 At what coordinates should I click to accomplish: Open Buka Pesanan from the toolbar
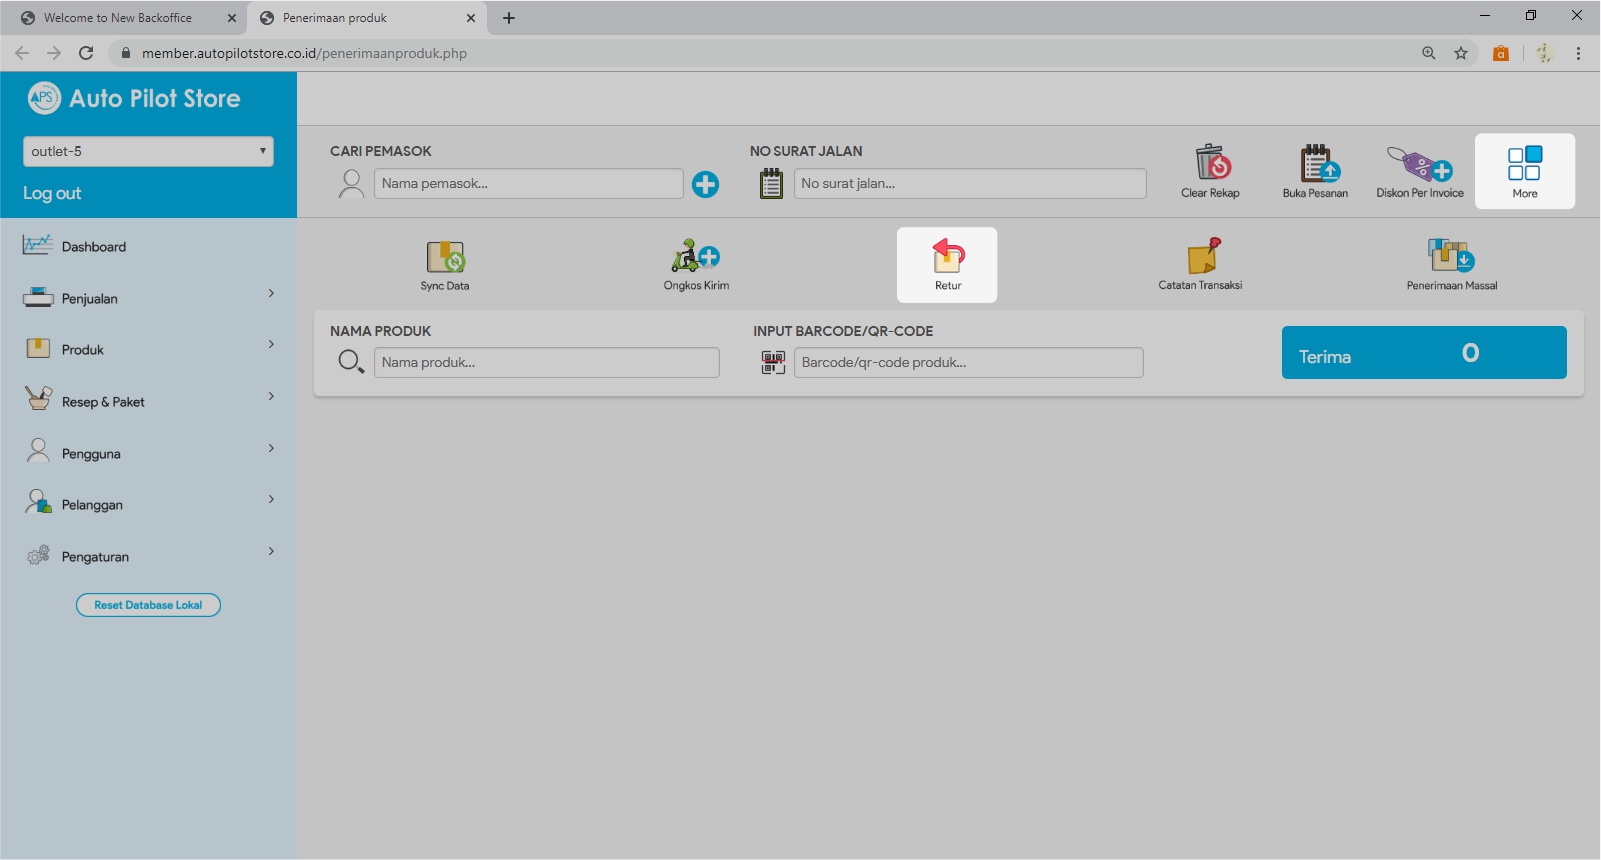coord(1315,164)
